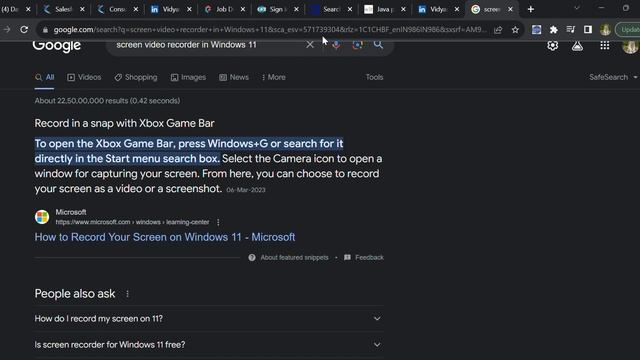Switch to News results tab
The height and width of the screenshot is (360, 640).
pyautogui.click(x=234, y=77)
